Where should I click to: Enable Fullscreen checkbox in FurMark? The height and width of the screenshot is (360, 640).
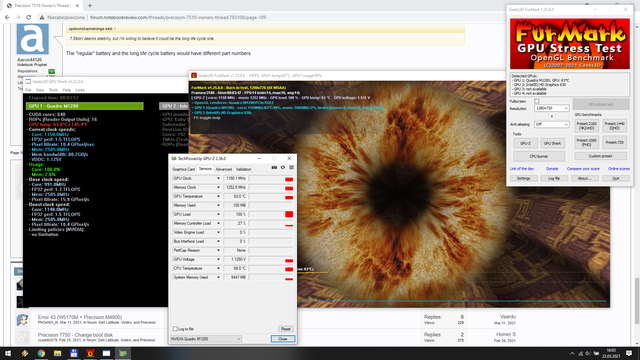[x=537, y=101]
